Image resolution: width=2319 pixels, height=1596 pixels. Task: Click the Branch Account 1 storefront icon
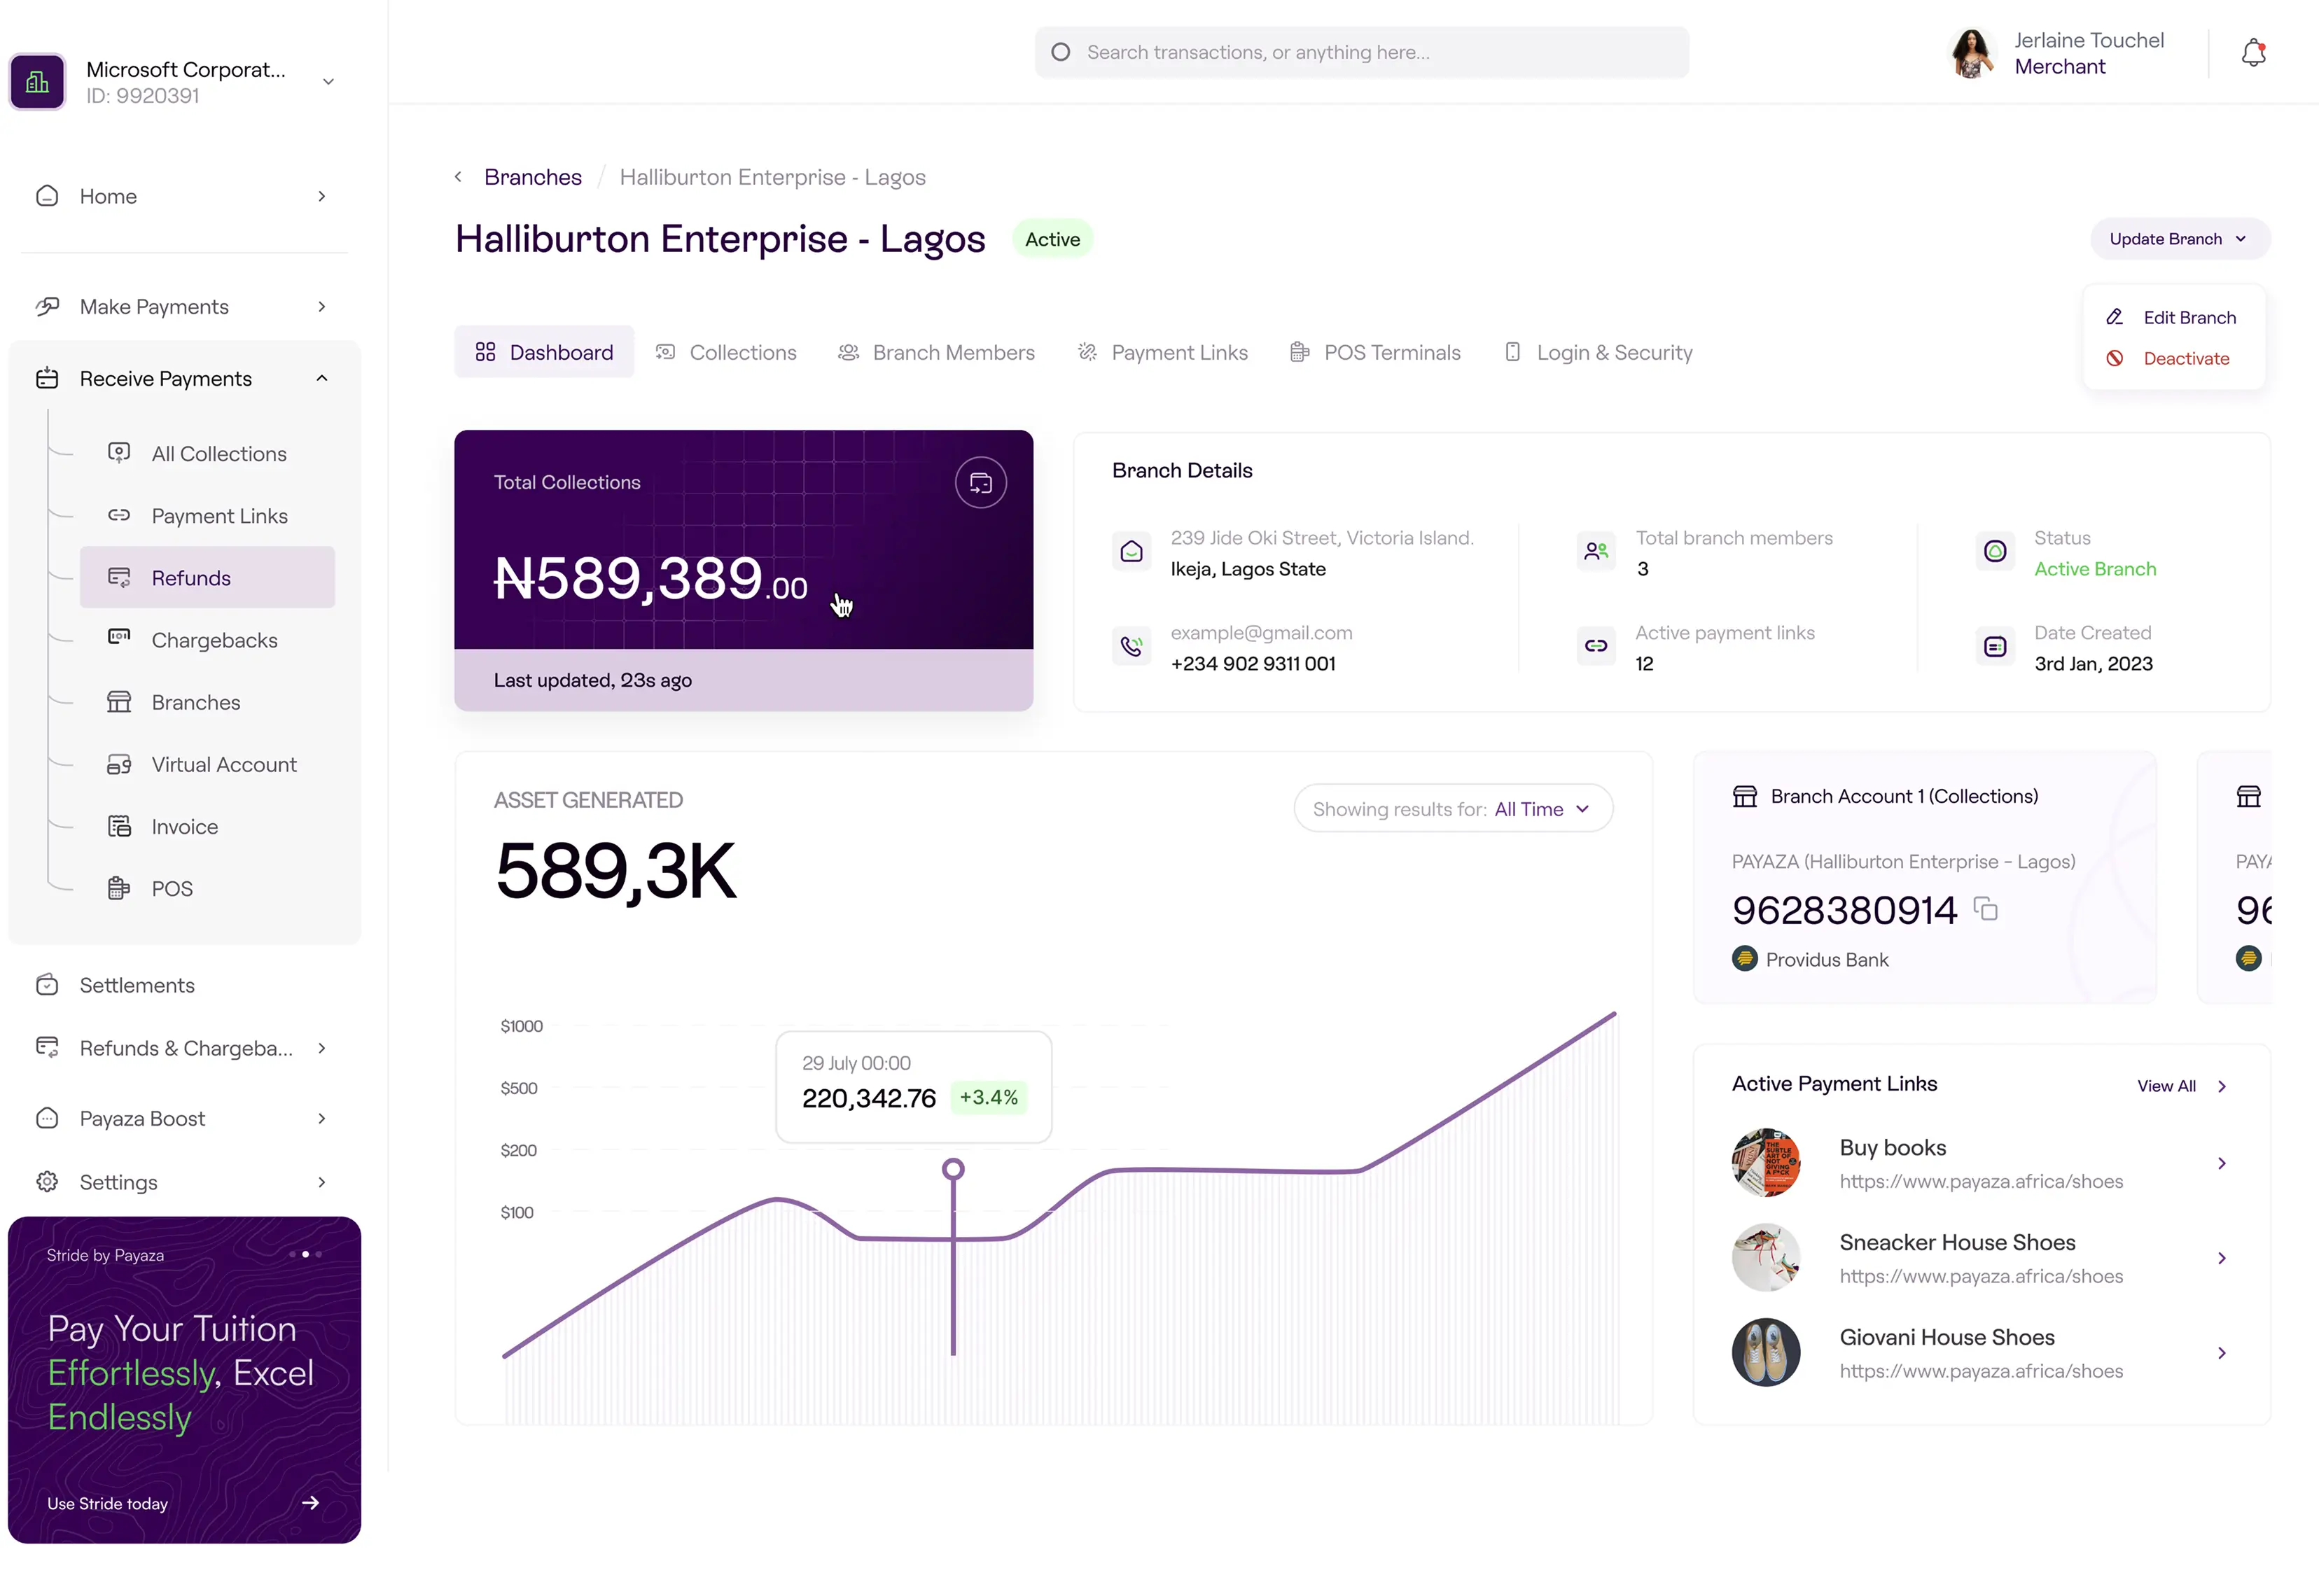coord(1744,796)
